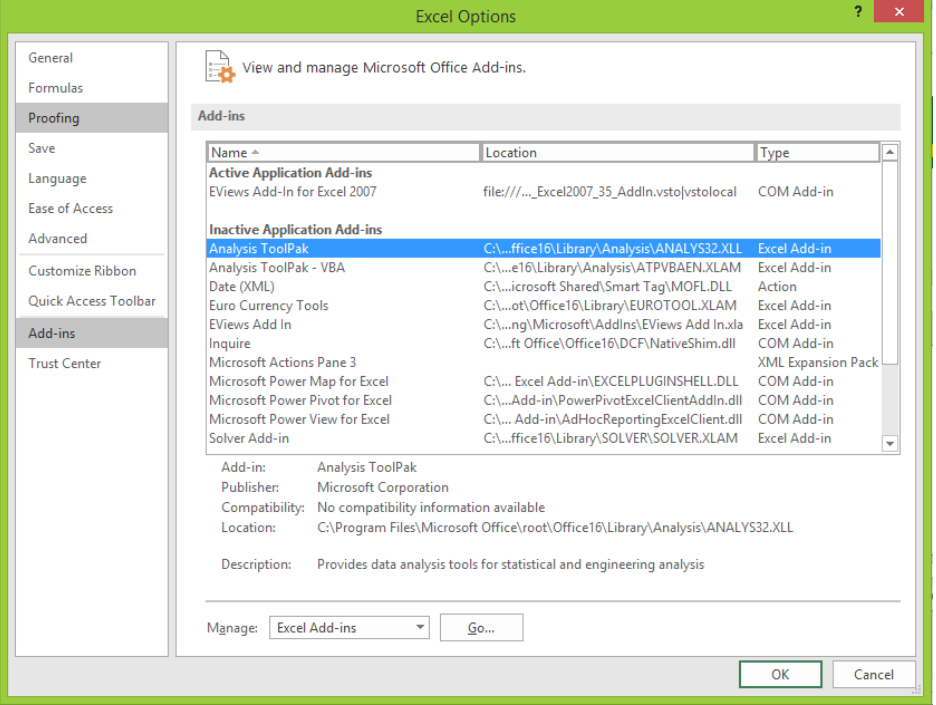The image size is (936, 705).
Task: Open the Formulas options category
Action: click(91, 88)
